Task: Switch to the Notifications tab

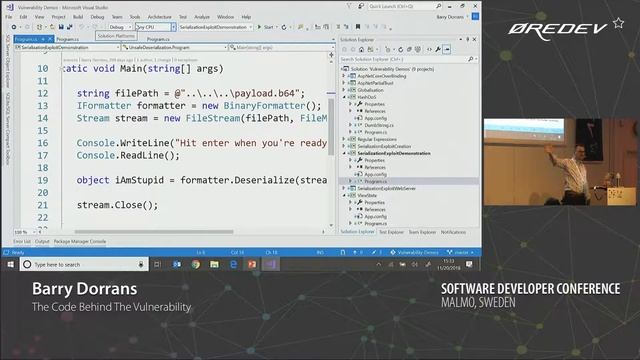Action: pos(453,232)
